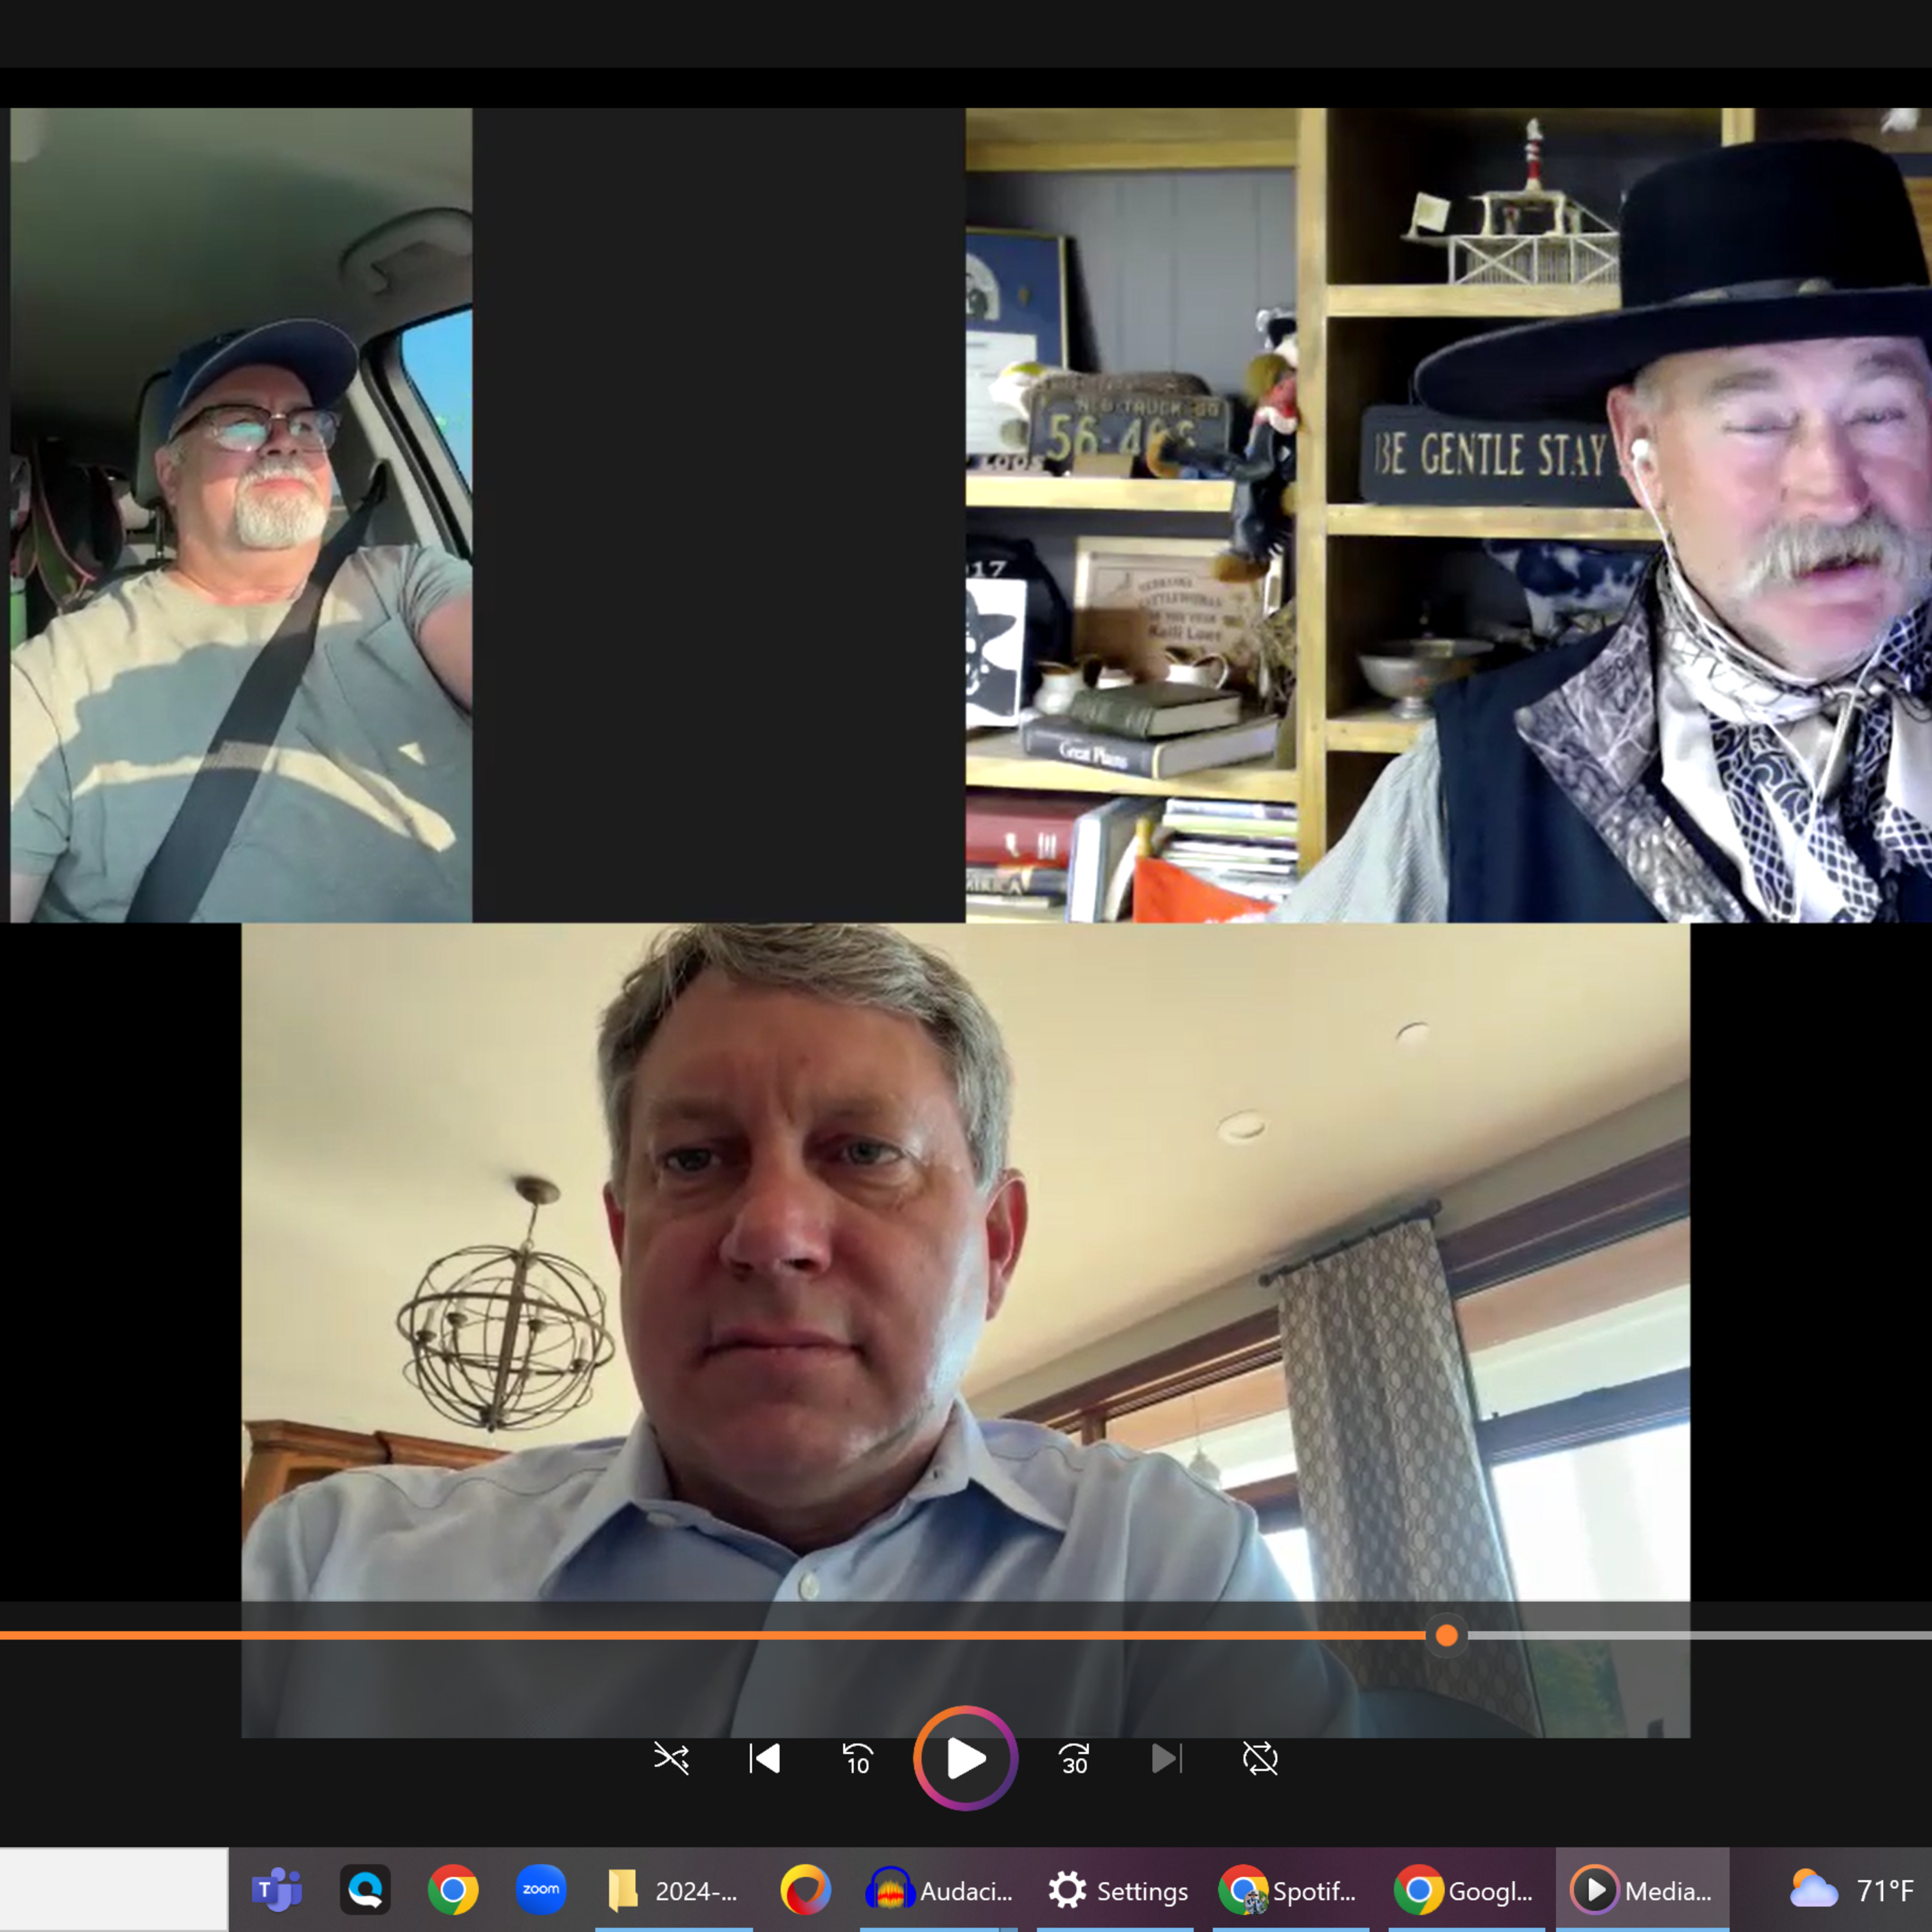Click the Chrome icon in taskbar

click(453, 1890)
